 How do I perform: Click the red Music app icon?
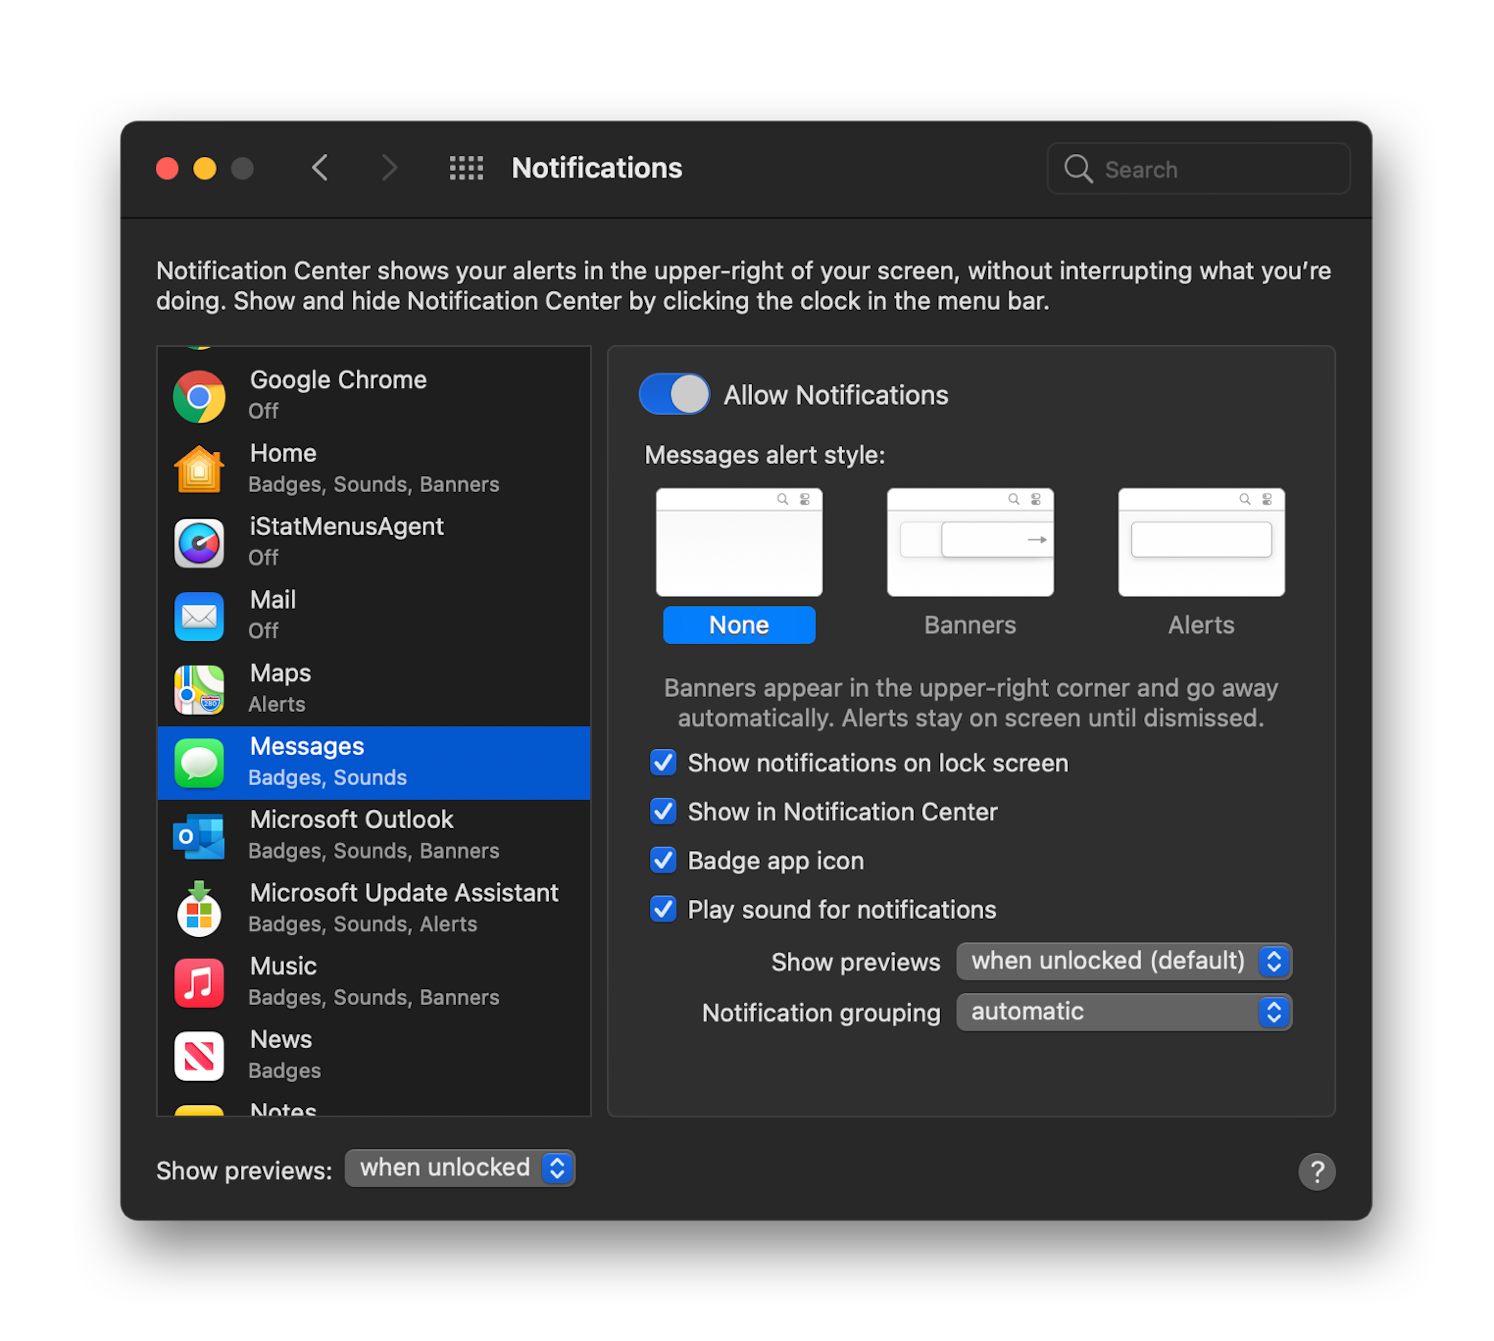click(x=199, y=983)
